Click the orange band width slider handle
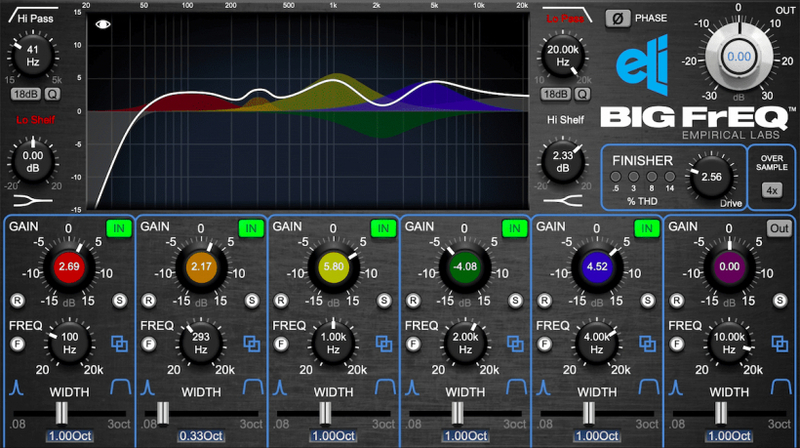 [x=163, y=413]
